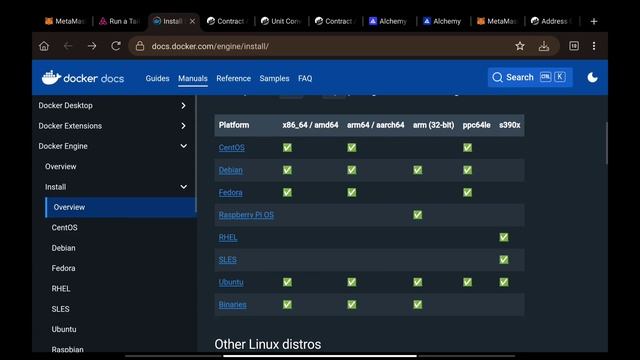Click CentOS x86_64 check mark
640x360 pixels.
(x=287, y=148)
